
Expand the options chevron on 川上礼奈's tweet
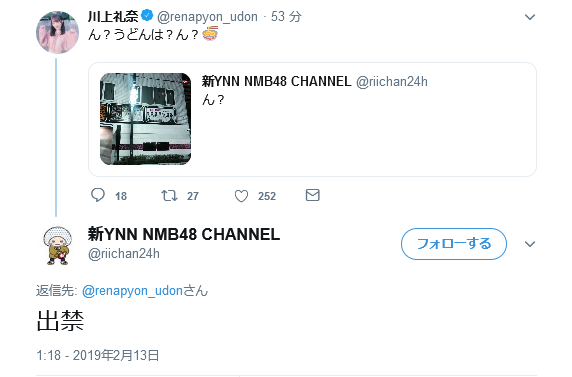click(530, 17)
